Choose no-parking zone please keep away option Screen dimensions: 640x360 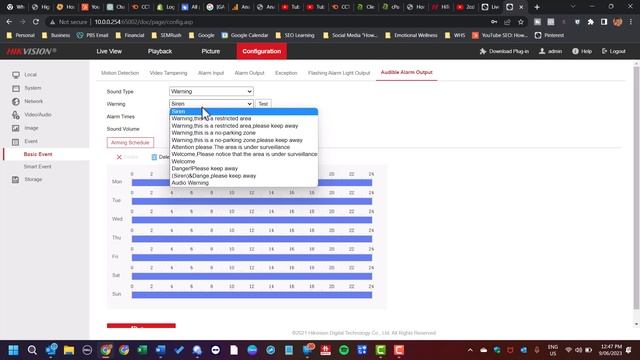tap(244, 140)
